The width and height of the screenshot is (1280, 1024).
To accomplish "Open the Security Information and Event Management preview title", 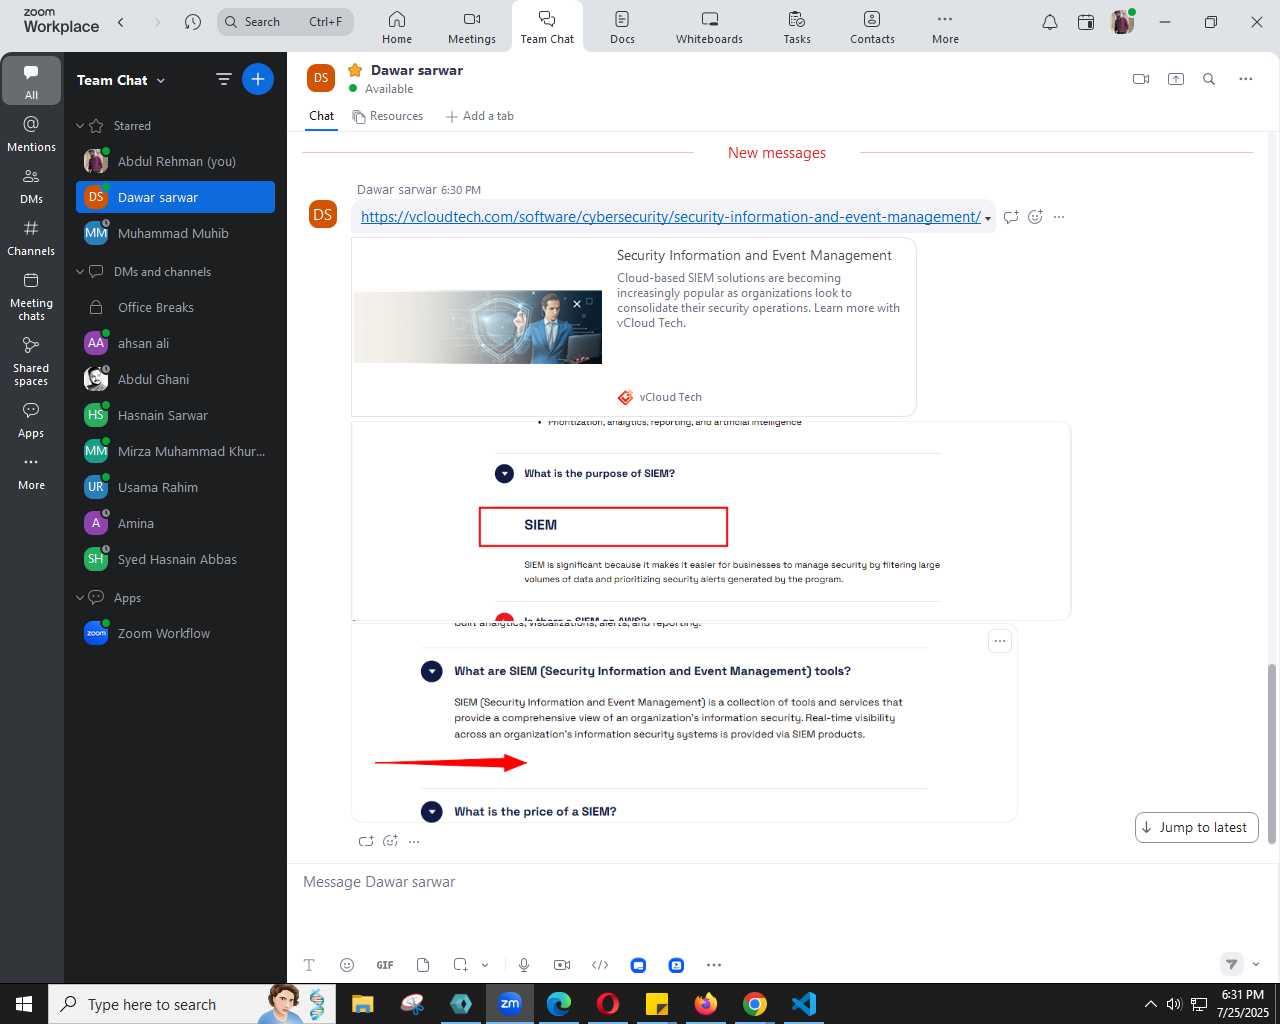I will tap(754, 256).
